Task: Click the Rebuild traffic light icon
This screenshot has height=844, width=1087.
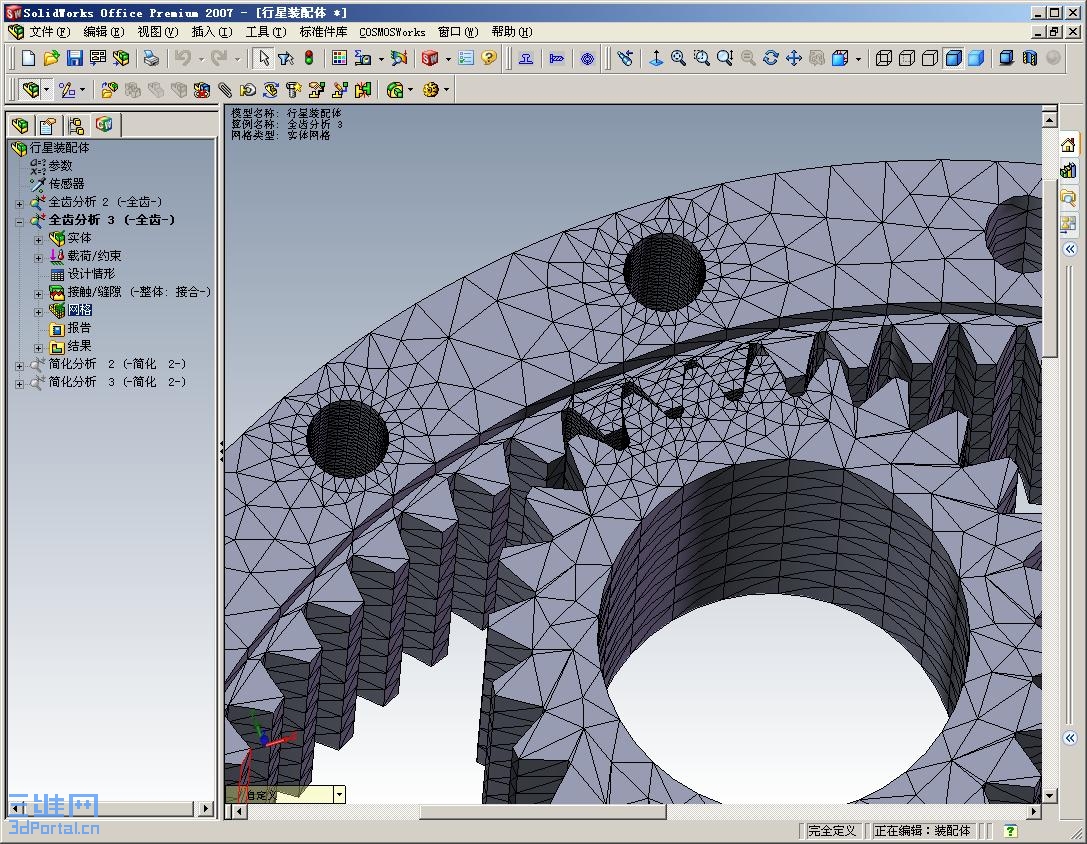Action: click(x=309, y=59)
